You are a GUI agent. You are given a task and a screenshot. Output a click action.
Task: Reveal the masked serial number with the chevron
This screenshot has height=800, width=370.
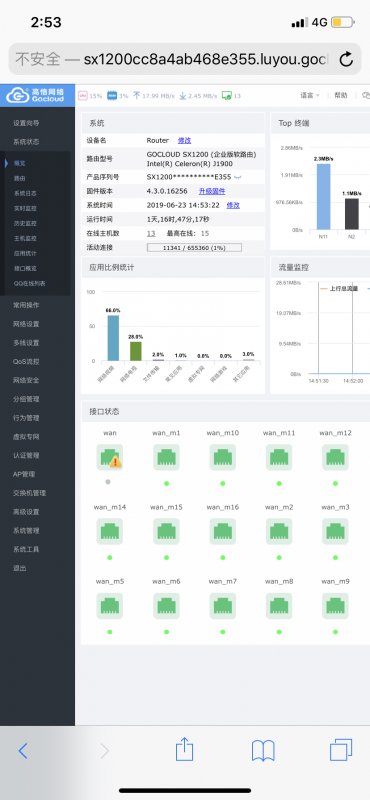tap(237, 177)
